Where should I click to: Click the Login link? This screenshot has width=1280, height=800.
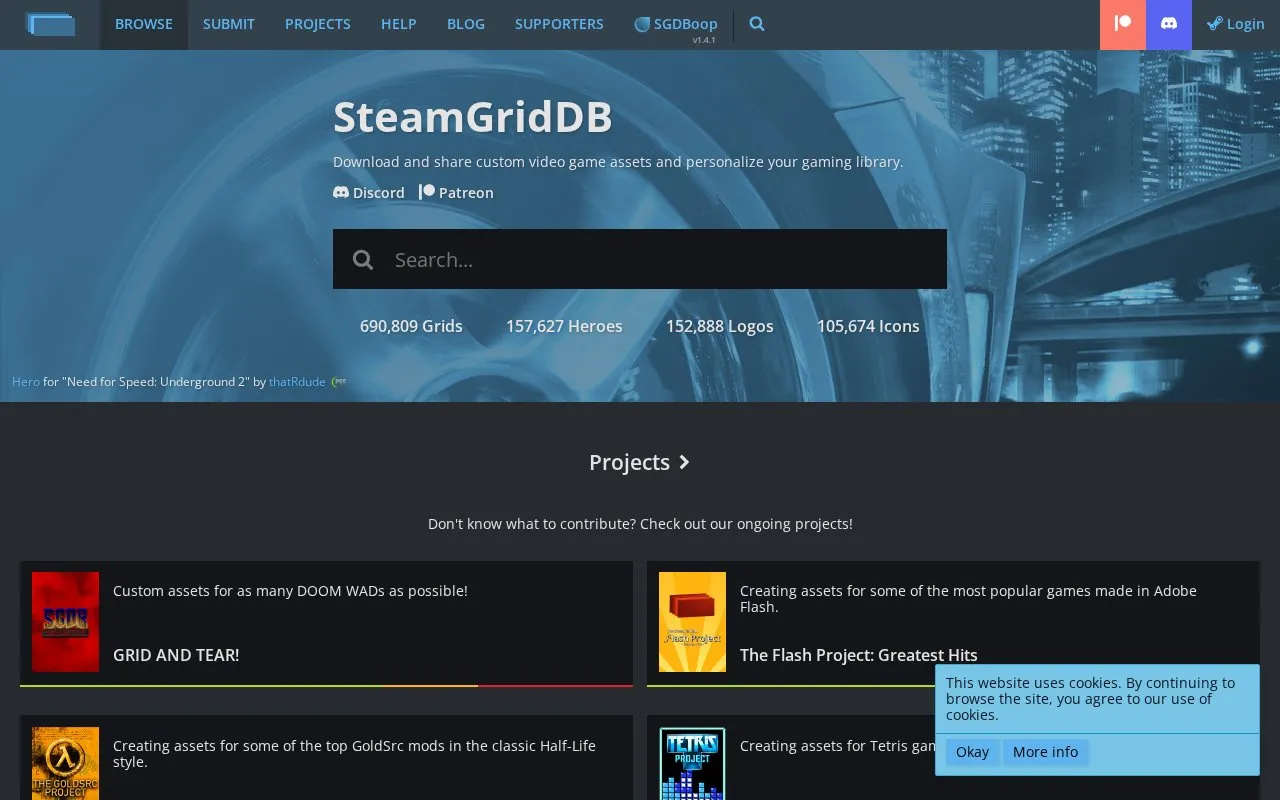coord(1236,24)
